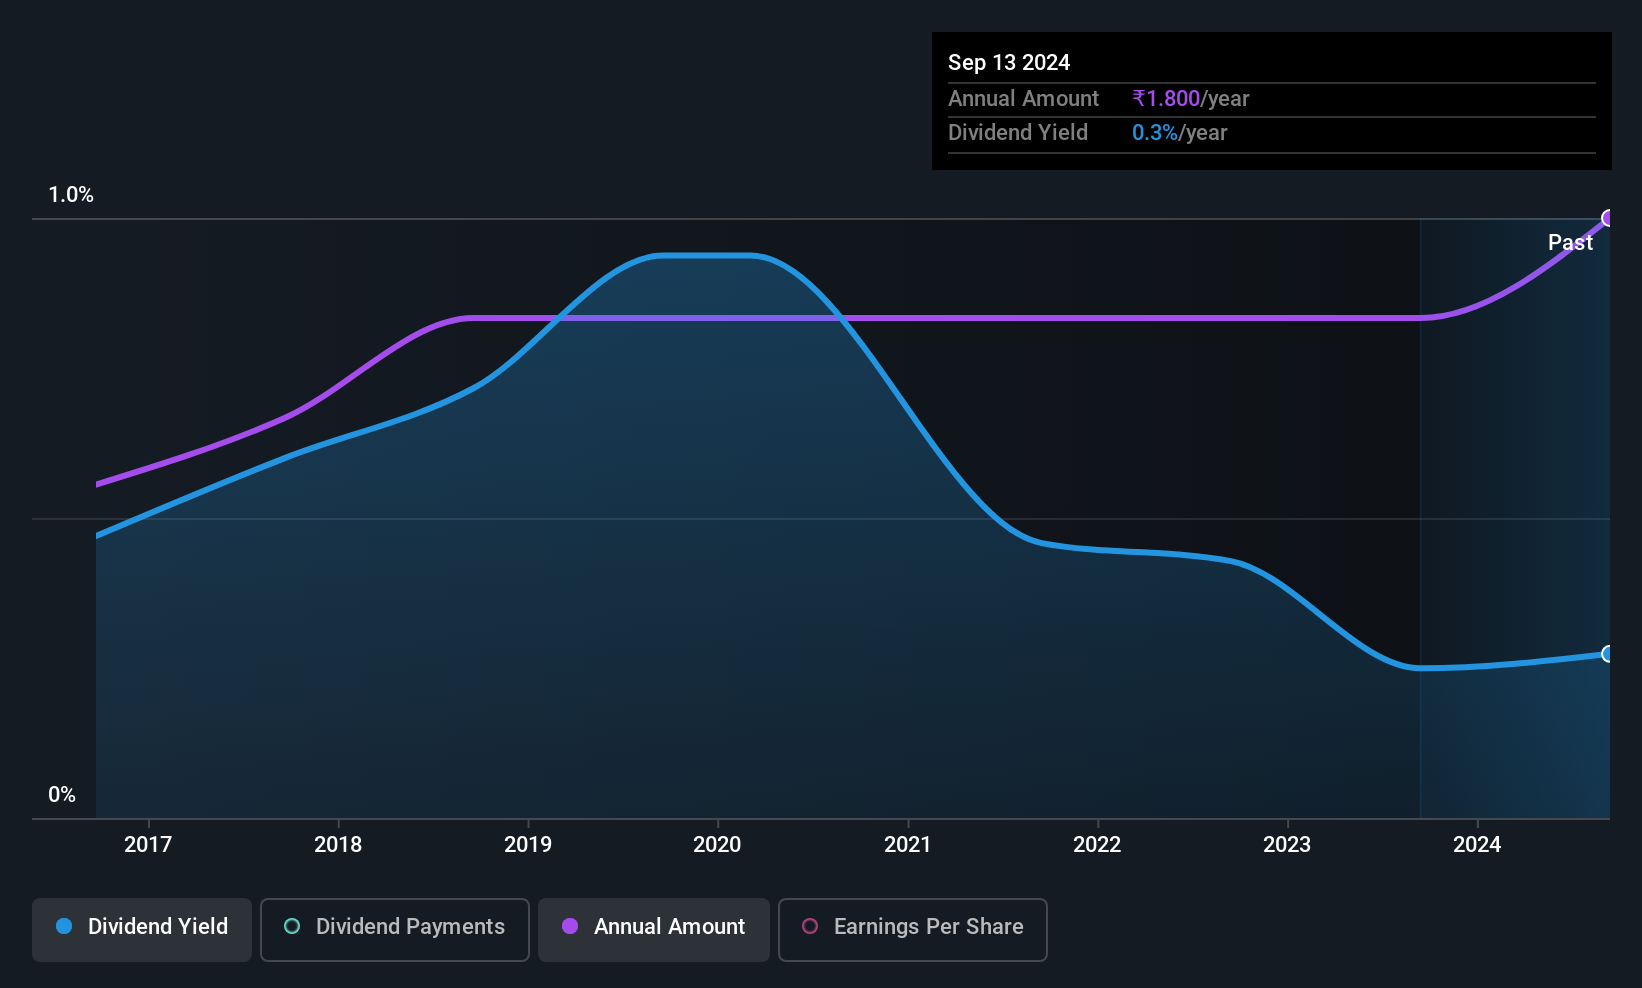Image resolution: width=1642 pixels, height=988 pixels.
Task: Click the pink Earnings Per Share circle
Action: [x=810, y=926]
